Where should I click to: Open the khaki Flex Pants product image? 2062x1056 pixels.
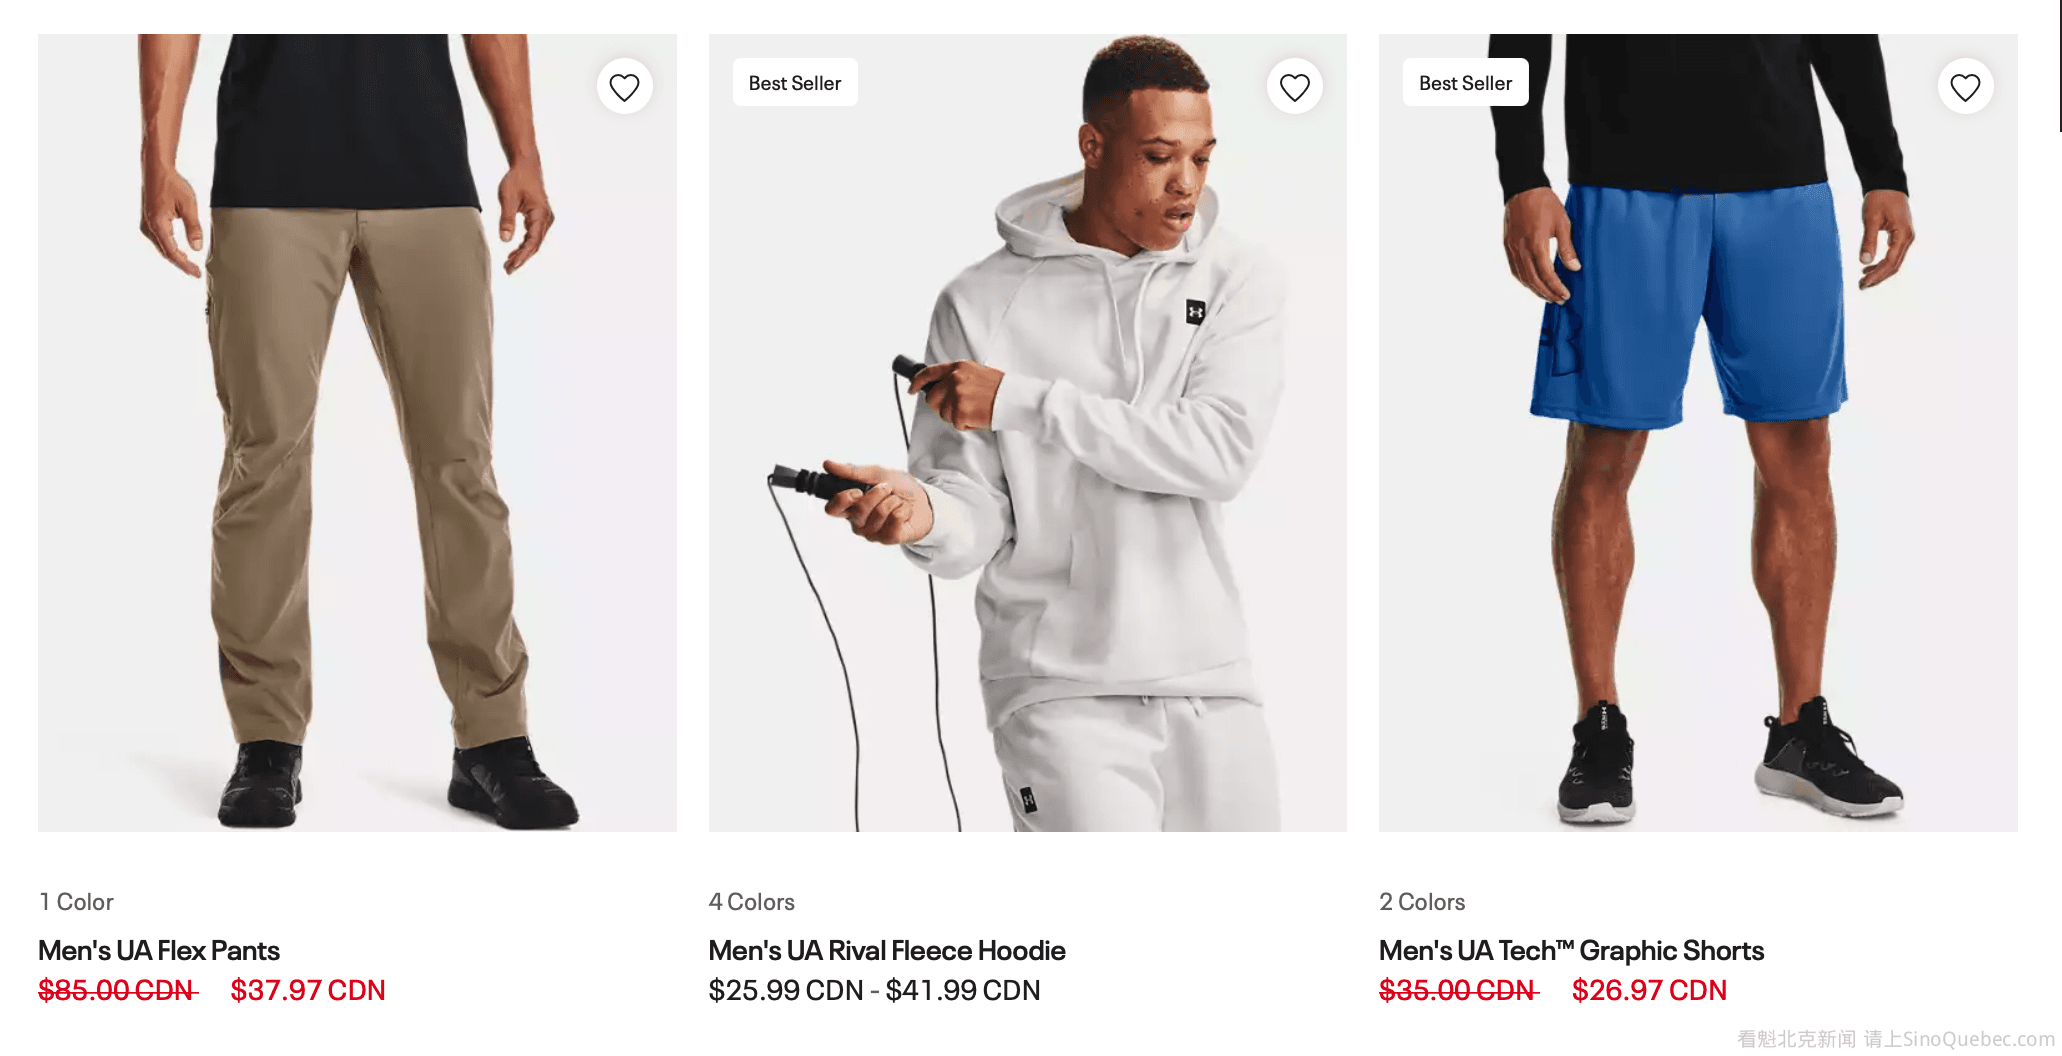[357, 450]
